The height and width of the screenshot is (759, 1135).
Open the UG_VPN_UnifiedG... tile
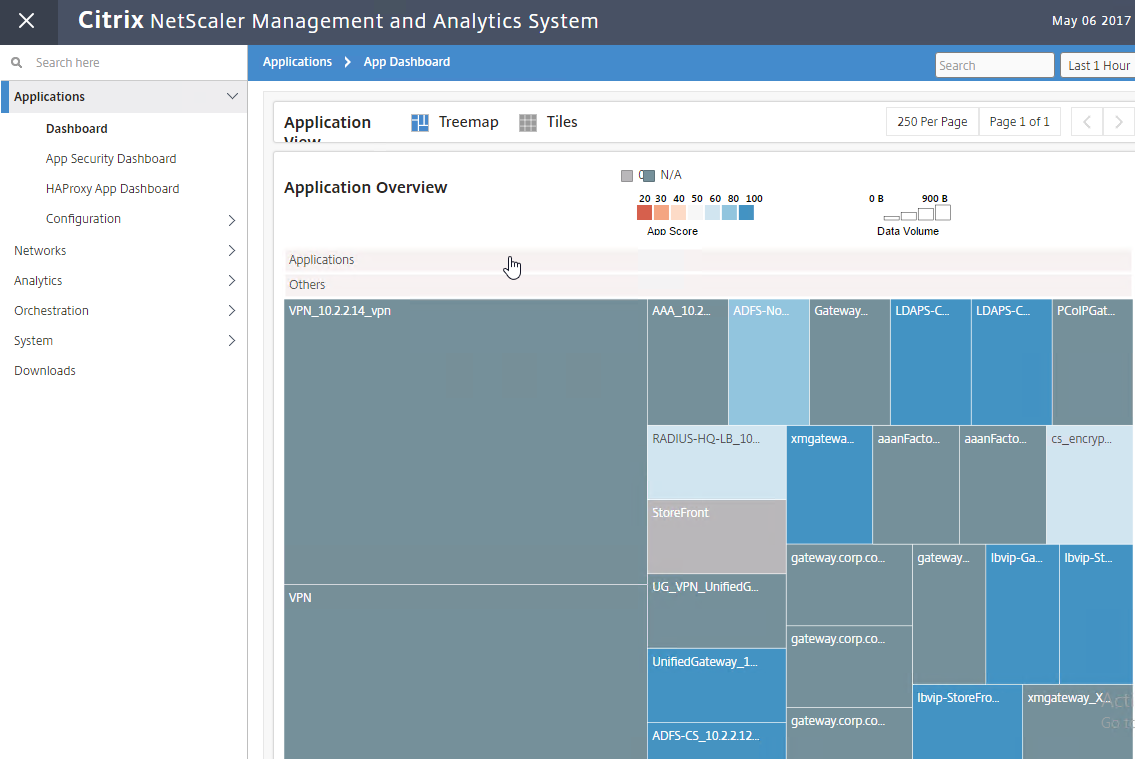tap(717, 611)
